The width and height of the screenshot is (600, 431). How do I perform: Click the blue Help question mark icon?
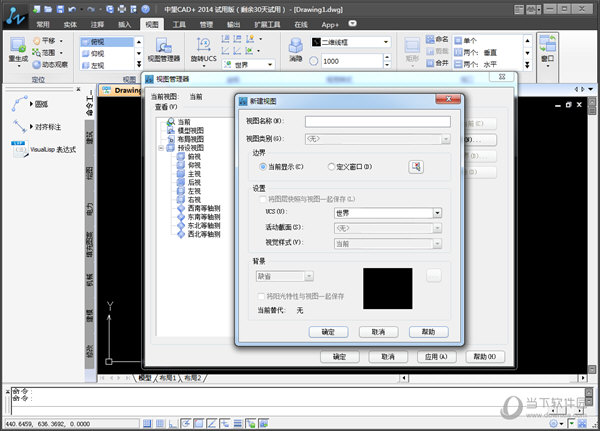coord(145,9)
